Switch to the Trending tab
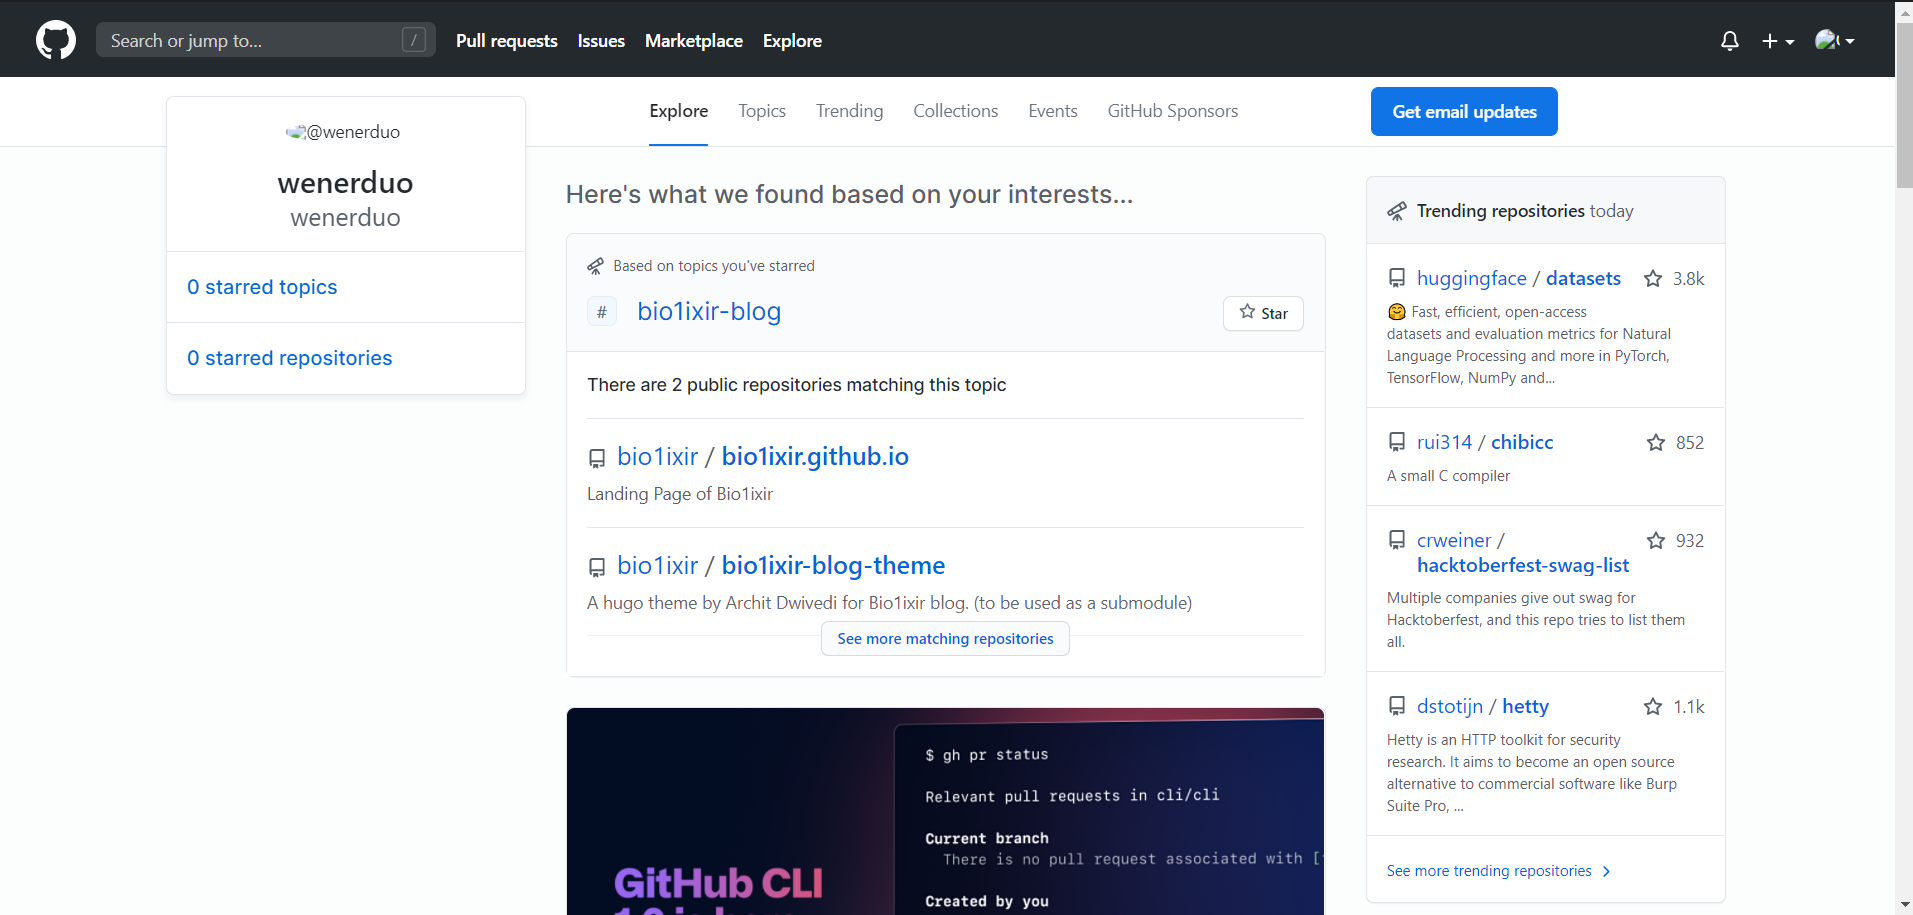 pos(849,111)
